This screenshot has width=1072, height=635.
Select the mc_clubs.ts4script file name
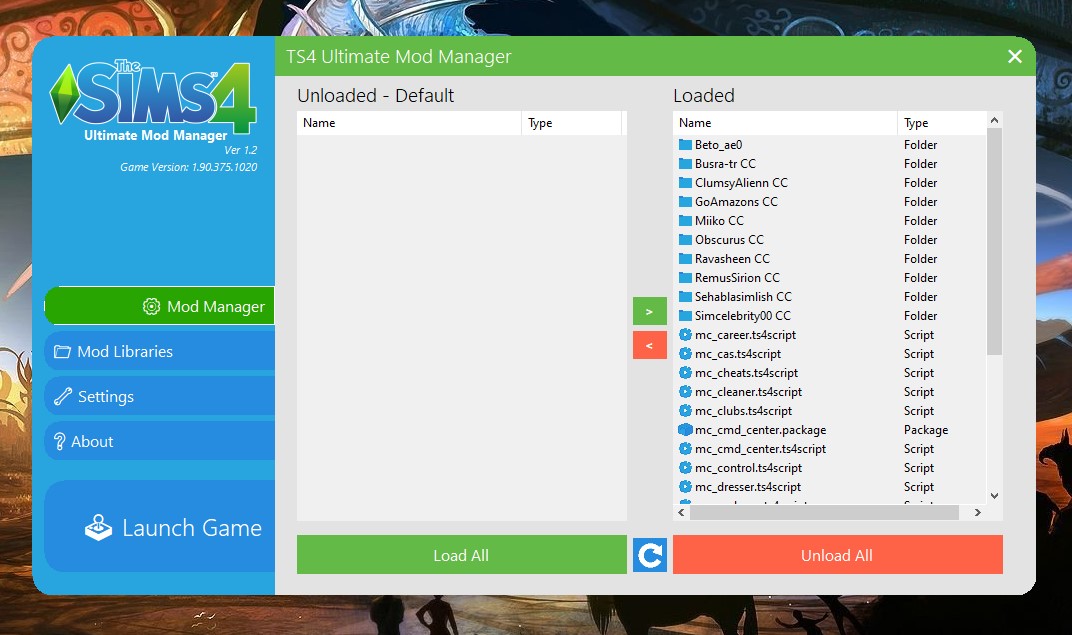[x=743, y=411]
